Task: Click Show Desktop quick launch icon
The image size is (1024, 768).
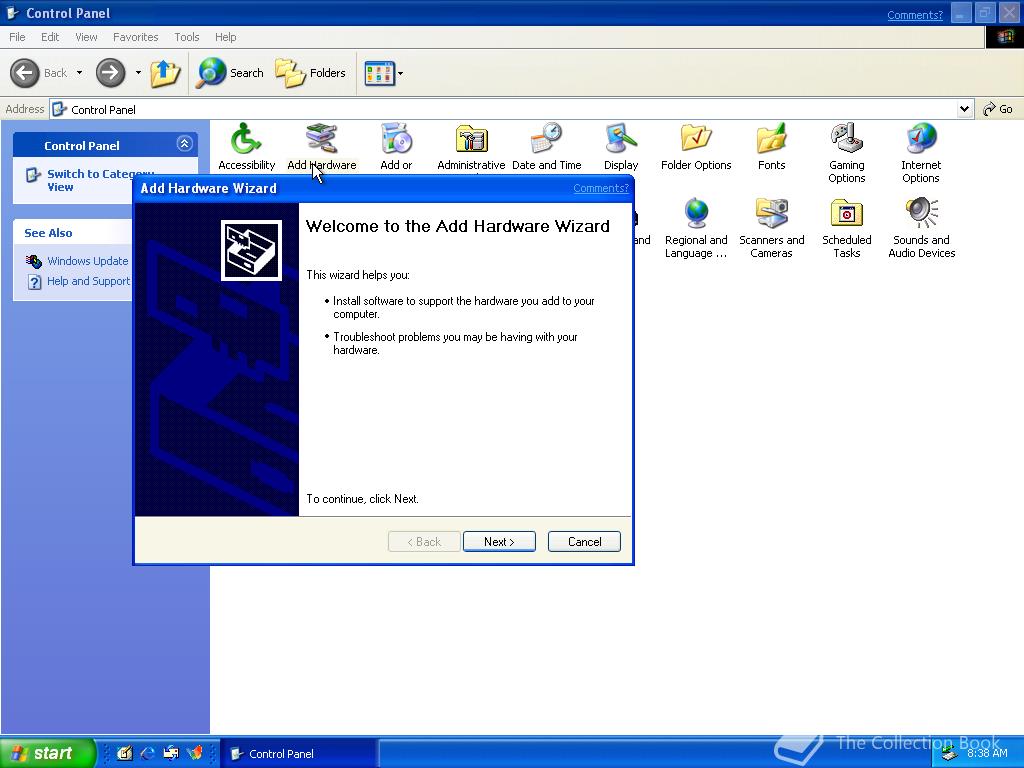Action: click(124, 753)
